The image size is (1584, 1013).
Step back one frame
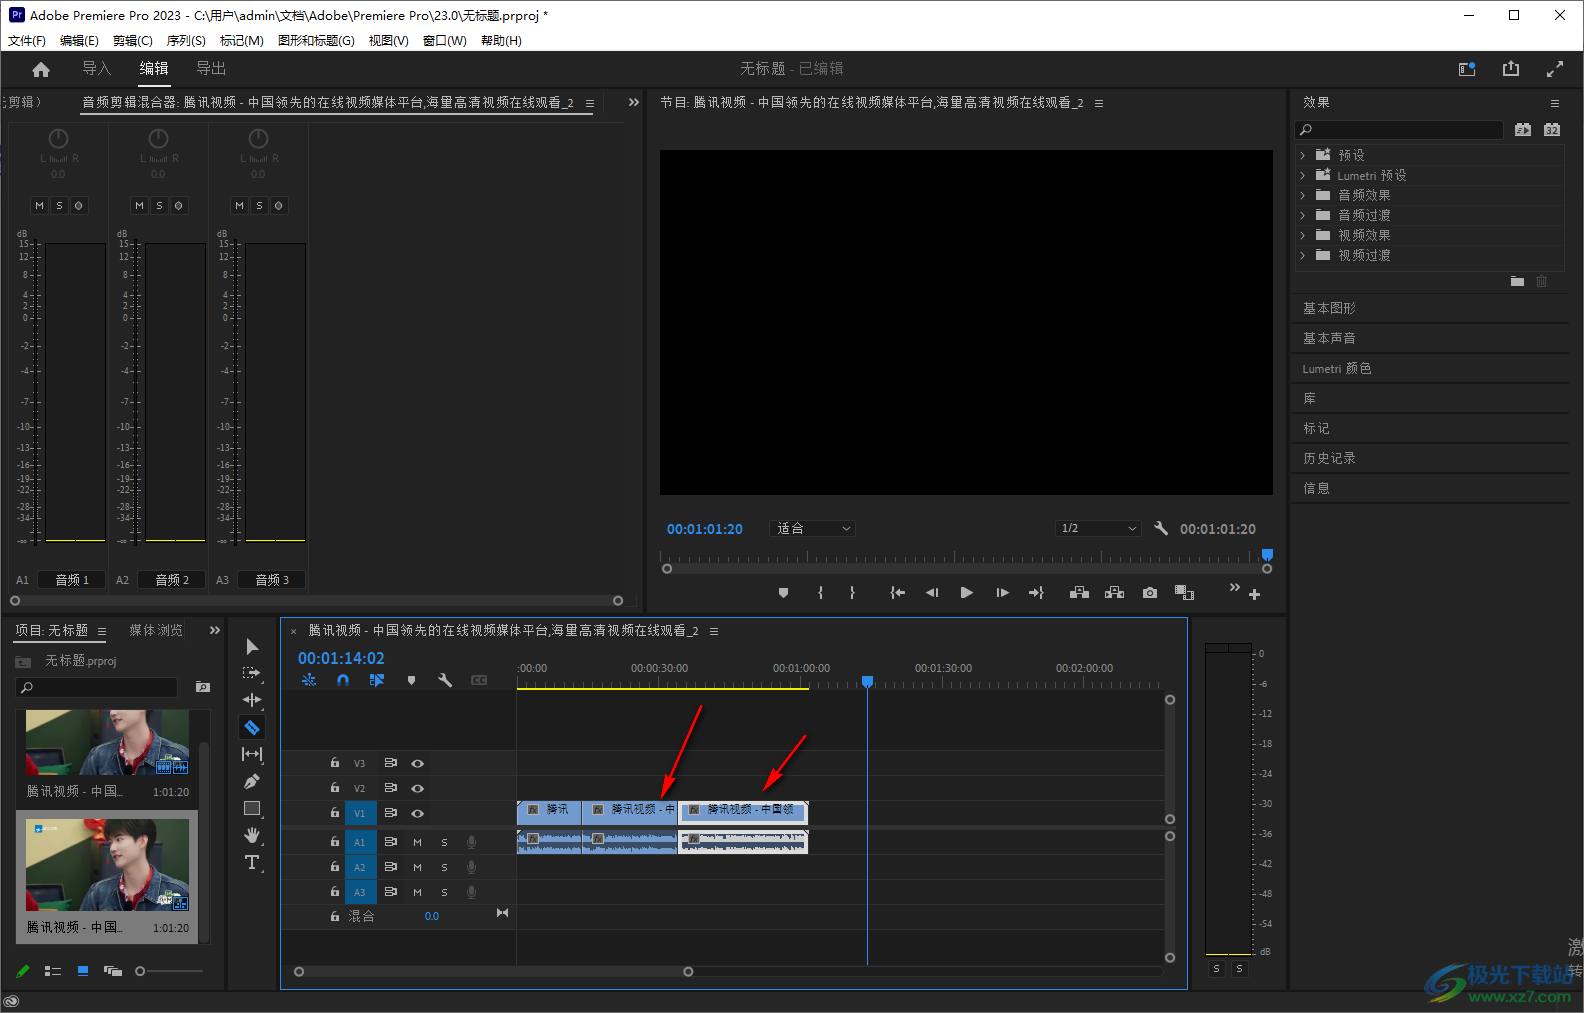click(x=932, y=593)
